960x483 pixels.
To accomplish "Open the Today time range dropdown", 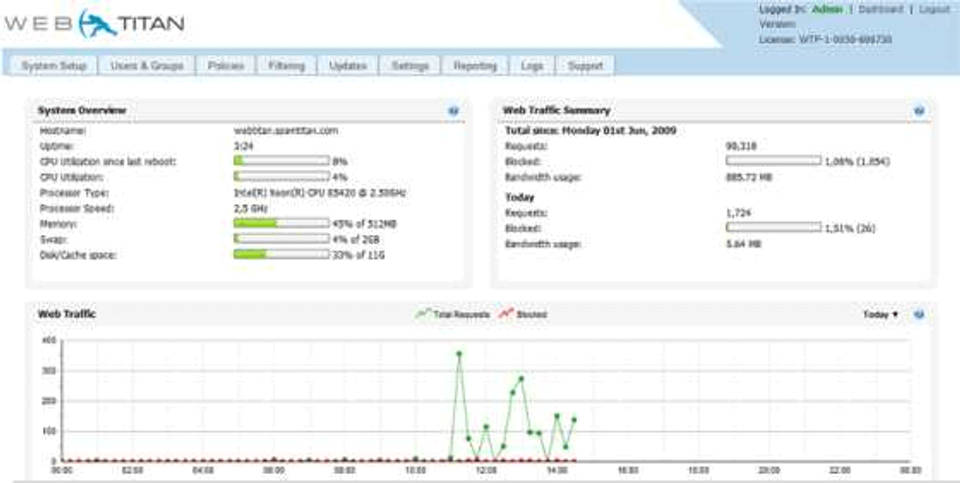I will coord(881,314).
